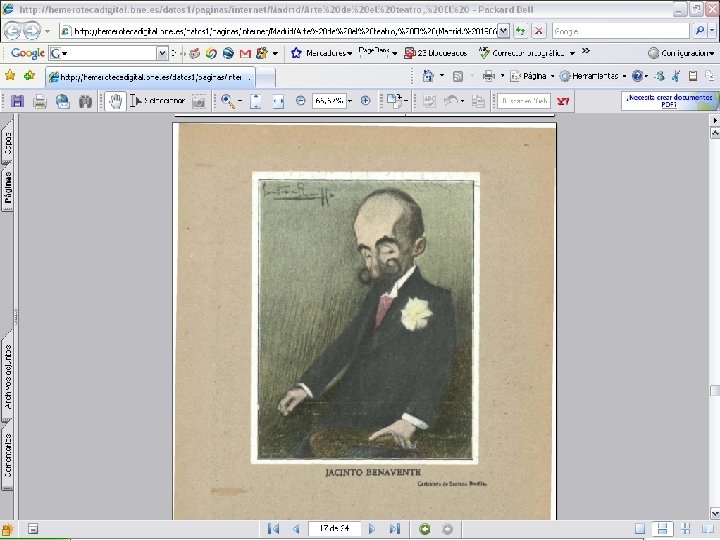
Task: Jump to the last page
Action: tap(395, 529)
